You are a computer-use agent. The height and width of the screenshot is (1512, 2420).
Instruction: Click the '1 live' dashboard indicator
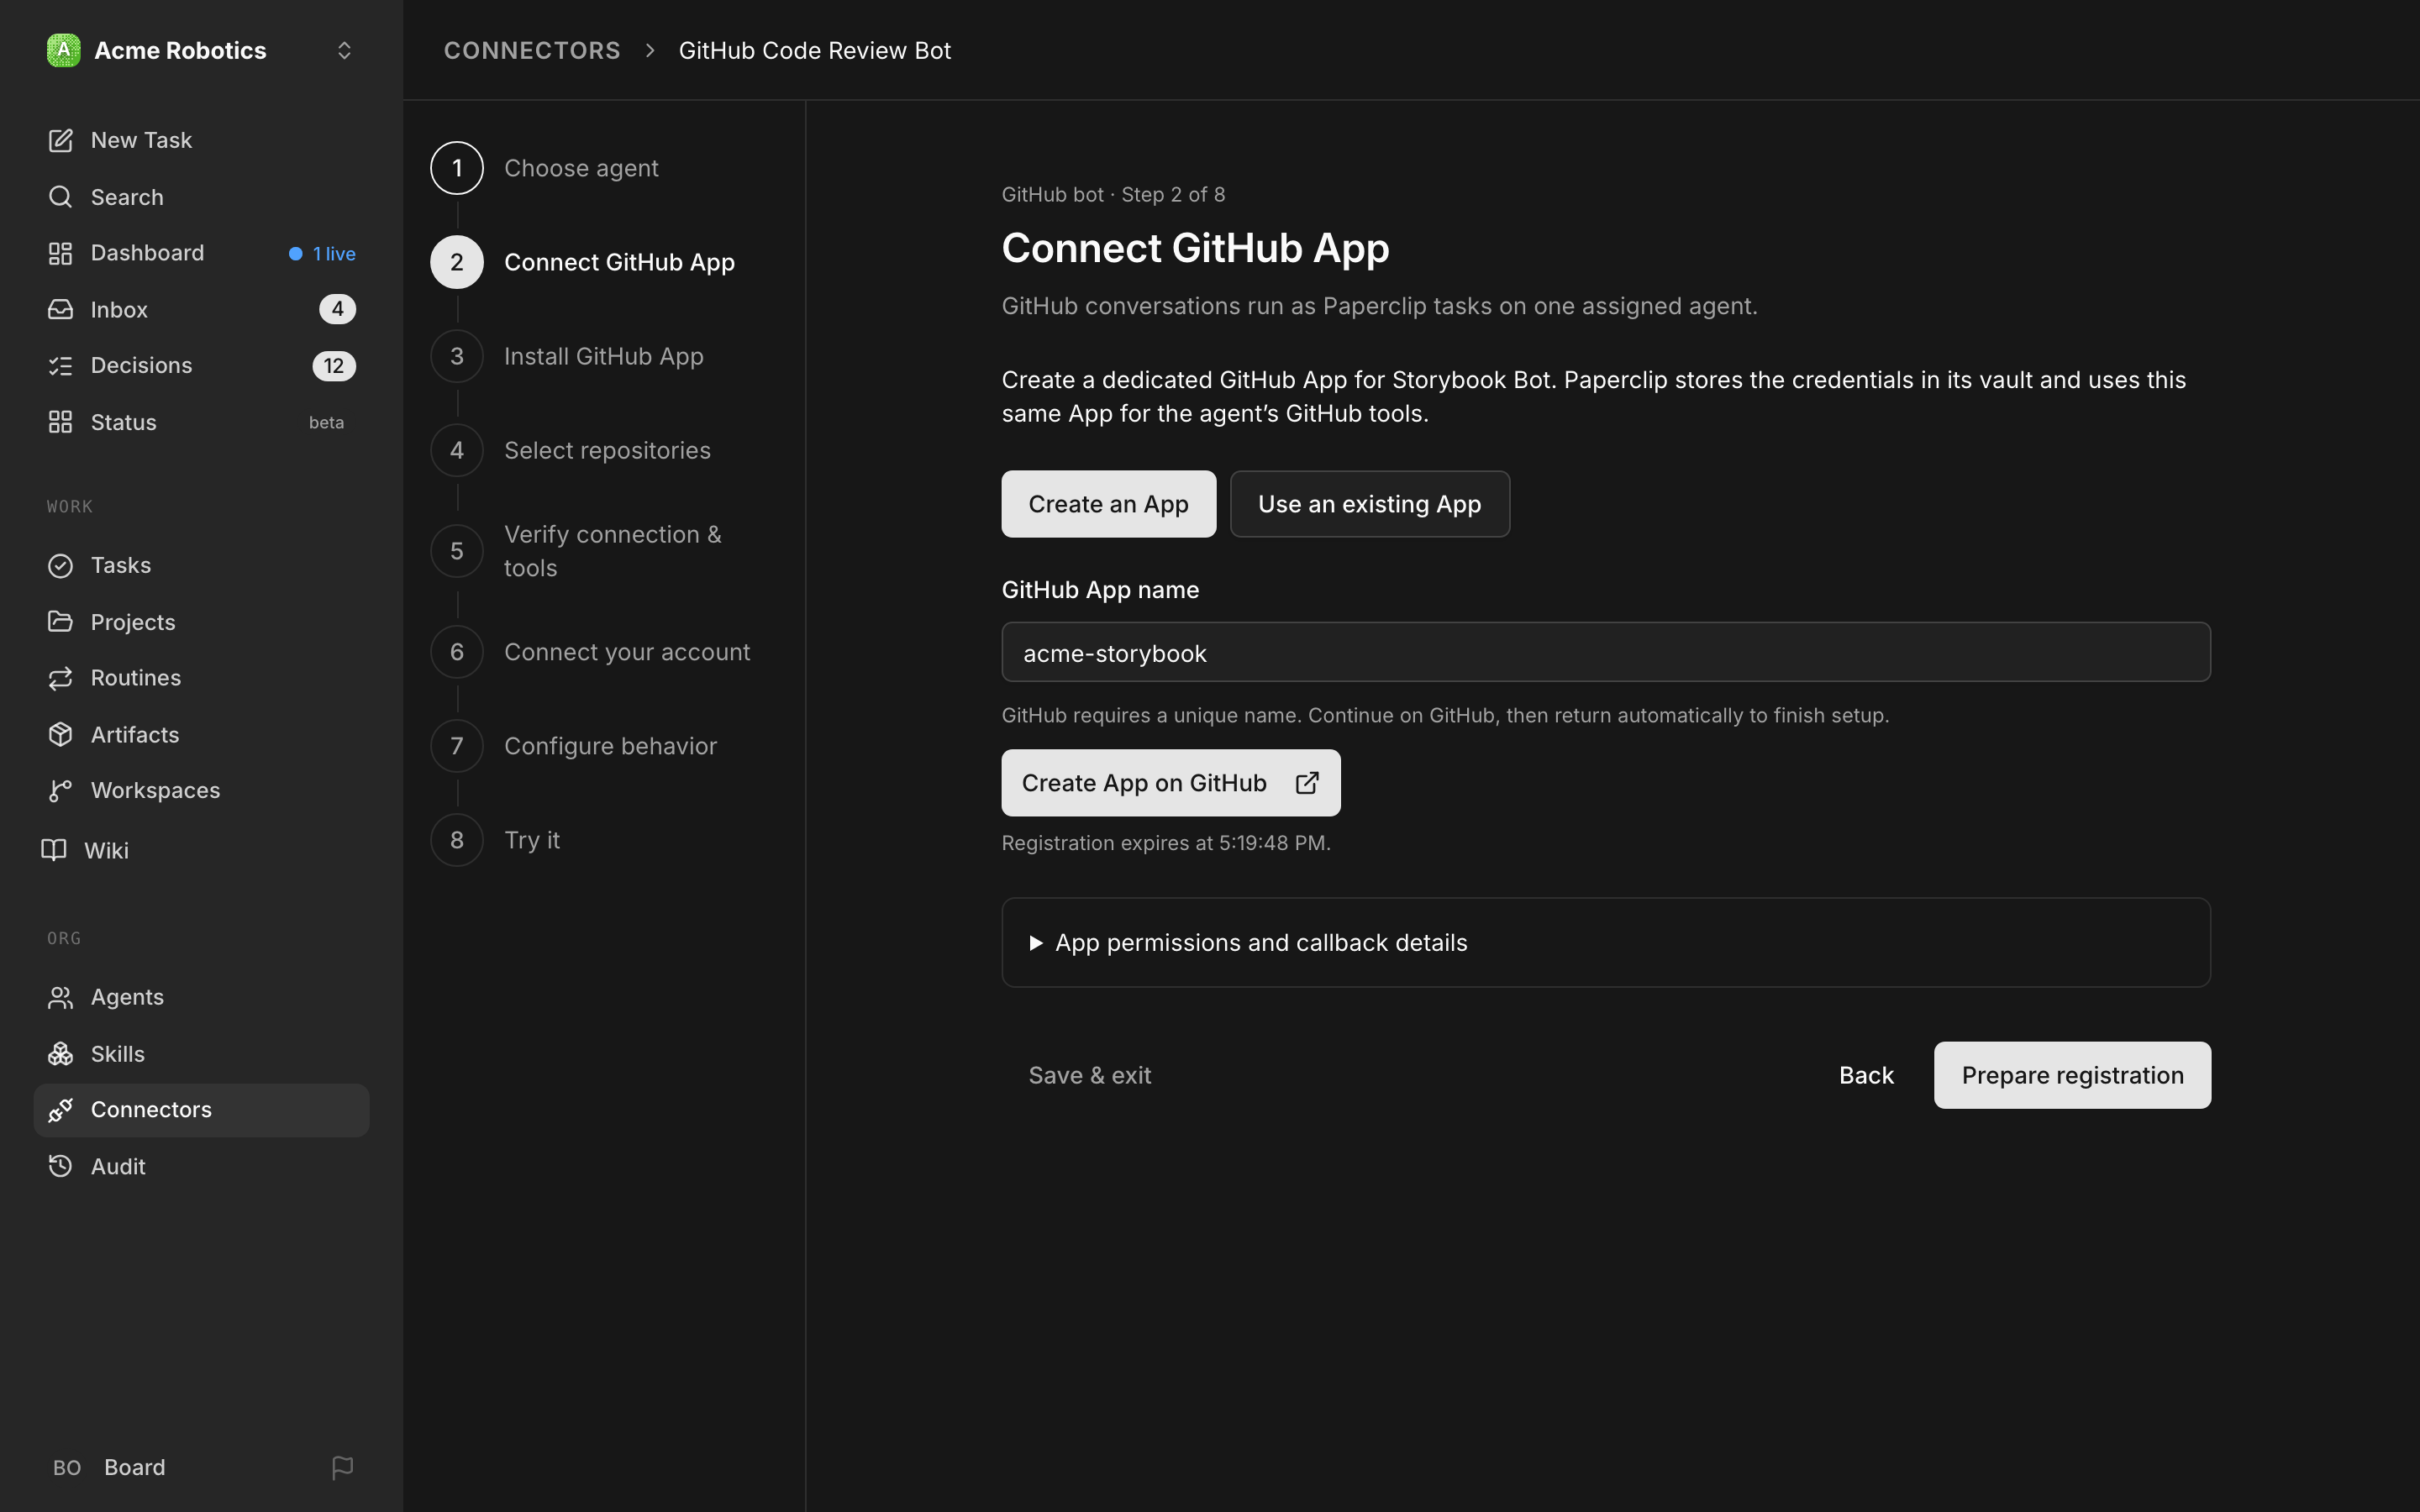click(322, 254)
